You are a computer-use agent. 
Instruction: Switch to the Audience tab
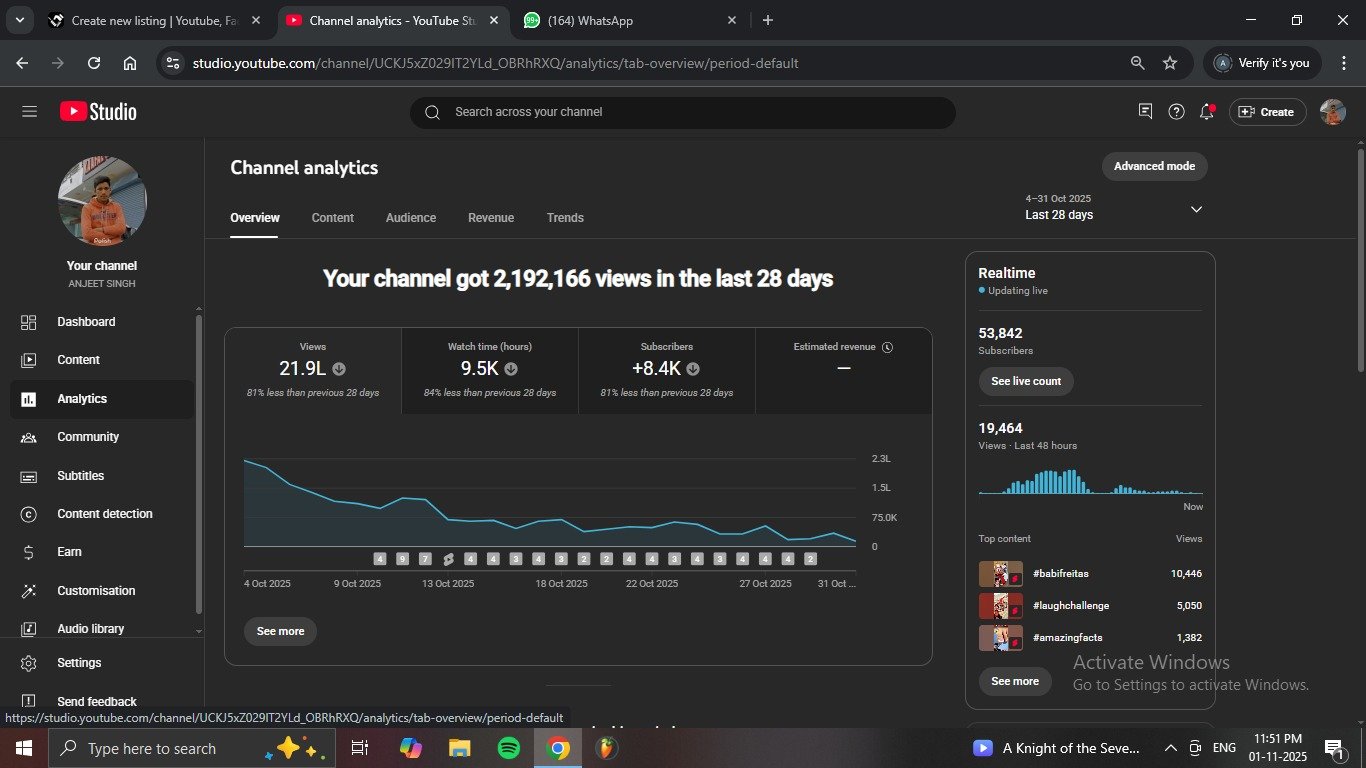click(x=411, y=218)
